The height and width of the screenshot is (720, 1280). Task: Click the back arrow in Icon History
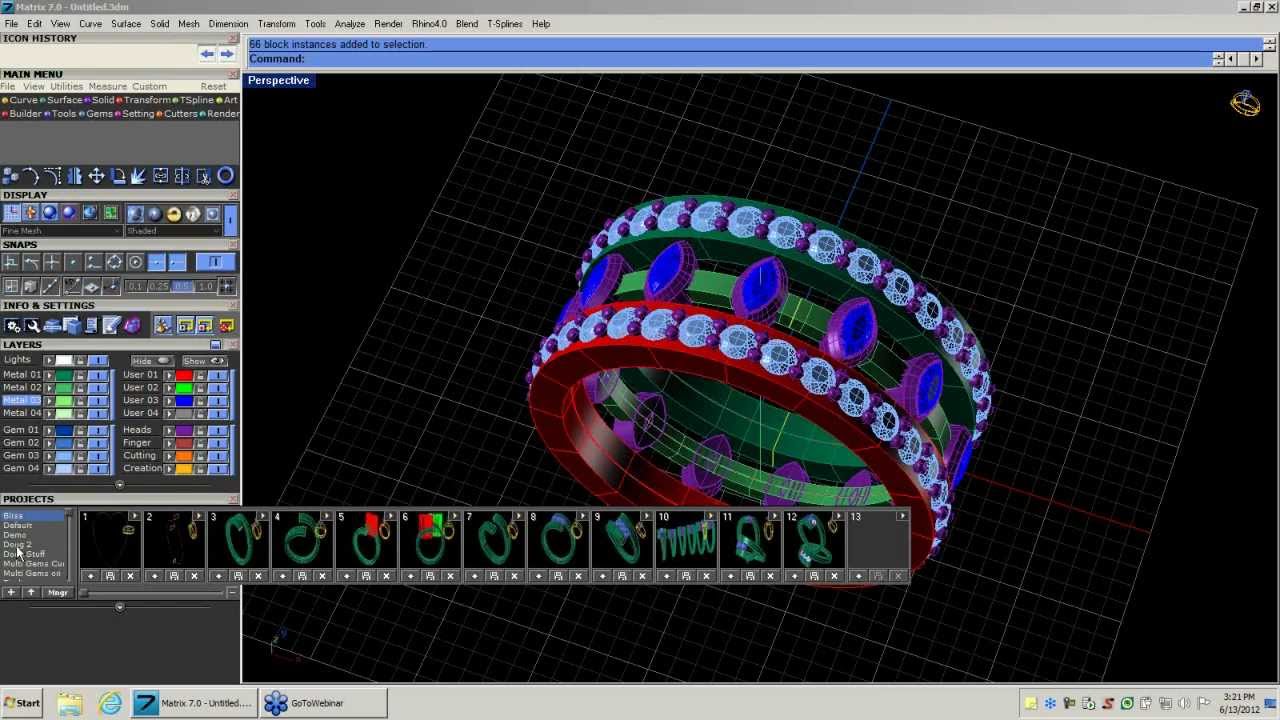tap(207, 54)
